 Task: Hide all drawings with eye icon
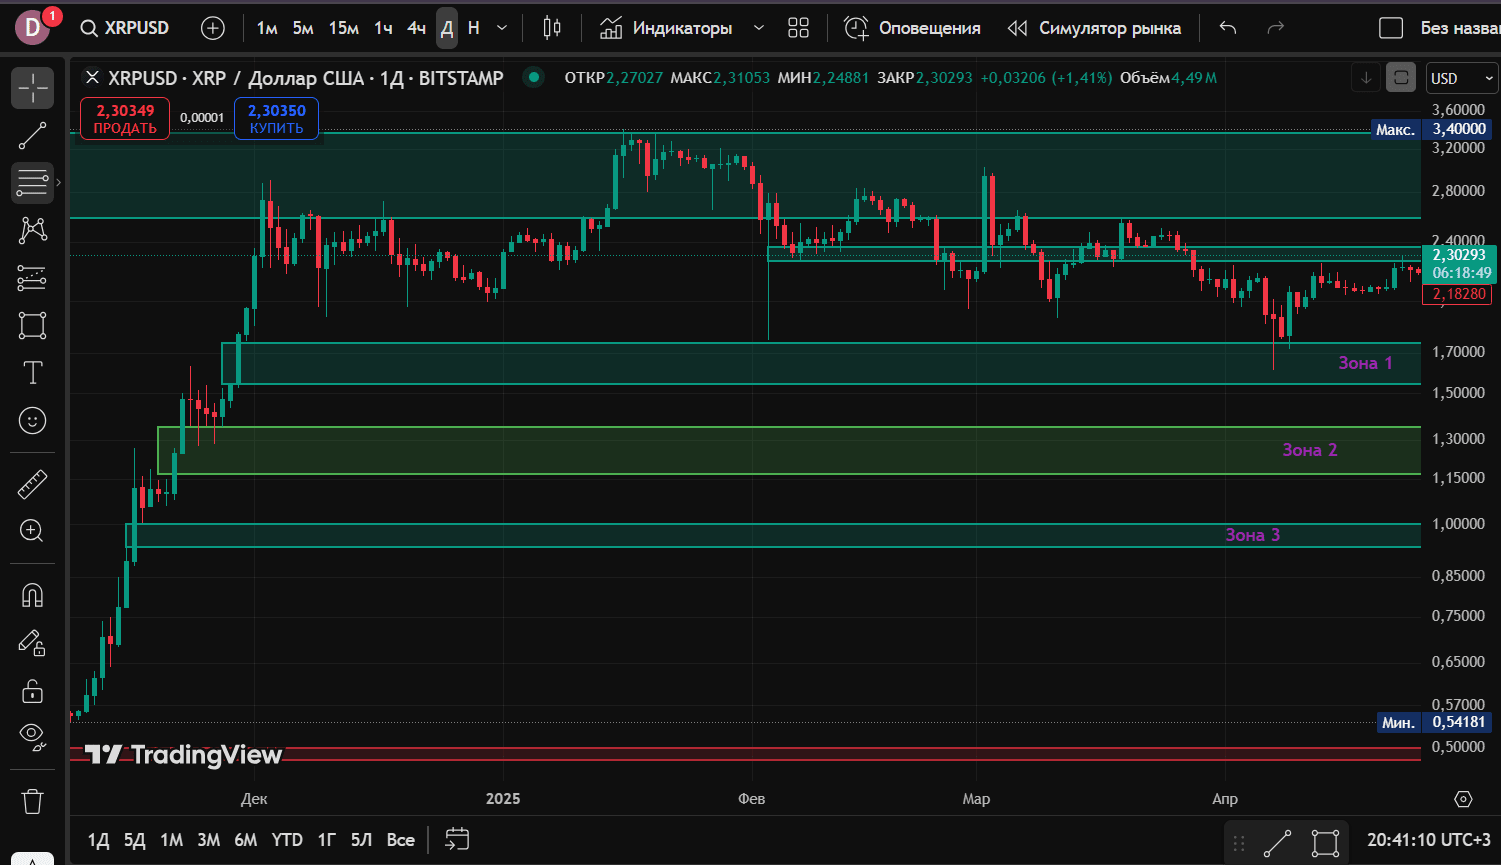(32, 736)
